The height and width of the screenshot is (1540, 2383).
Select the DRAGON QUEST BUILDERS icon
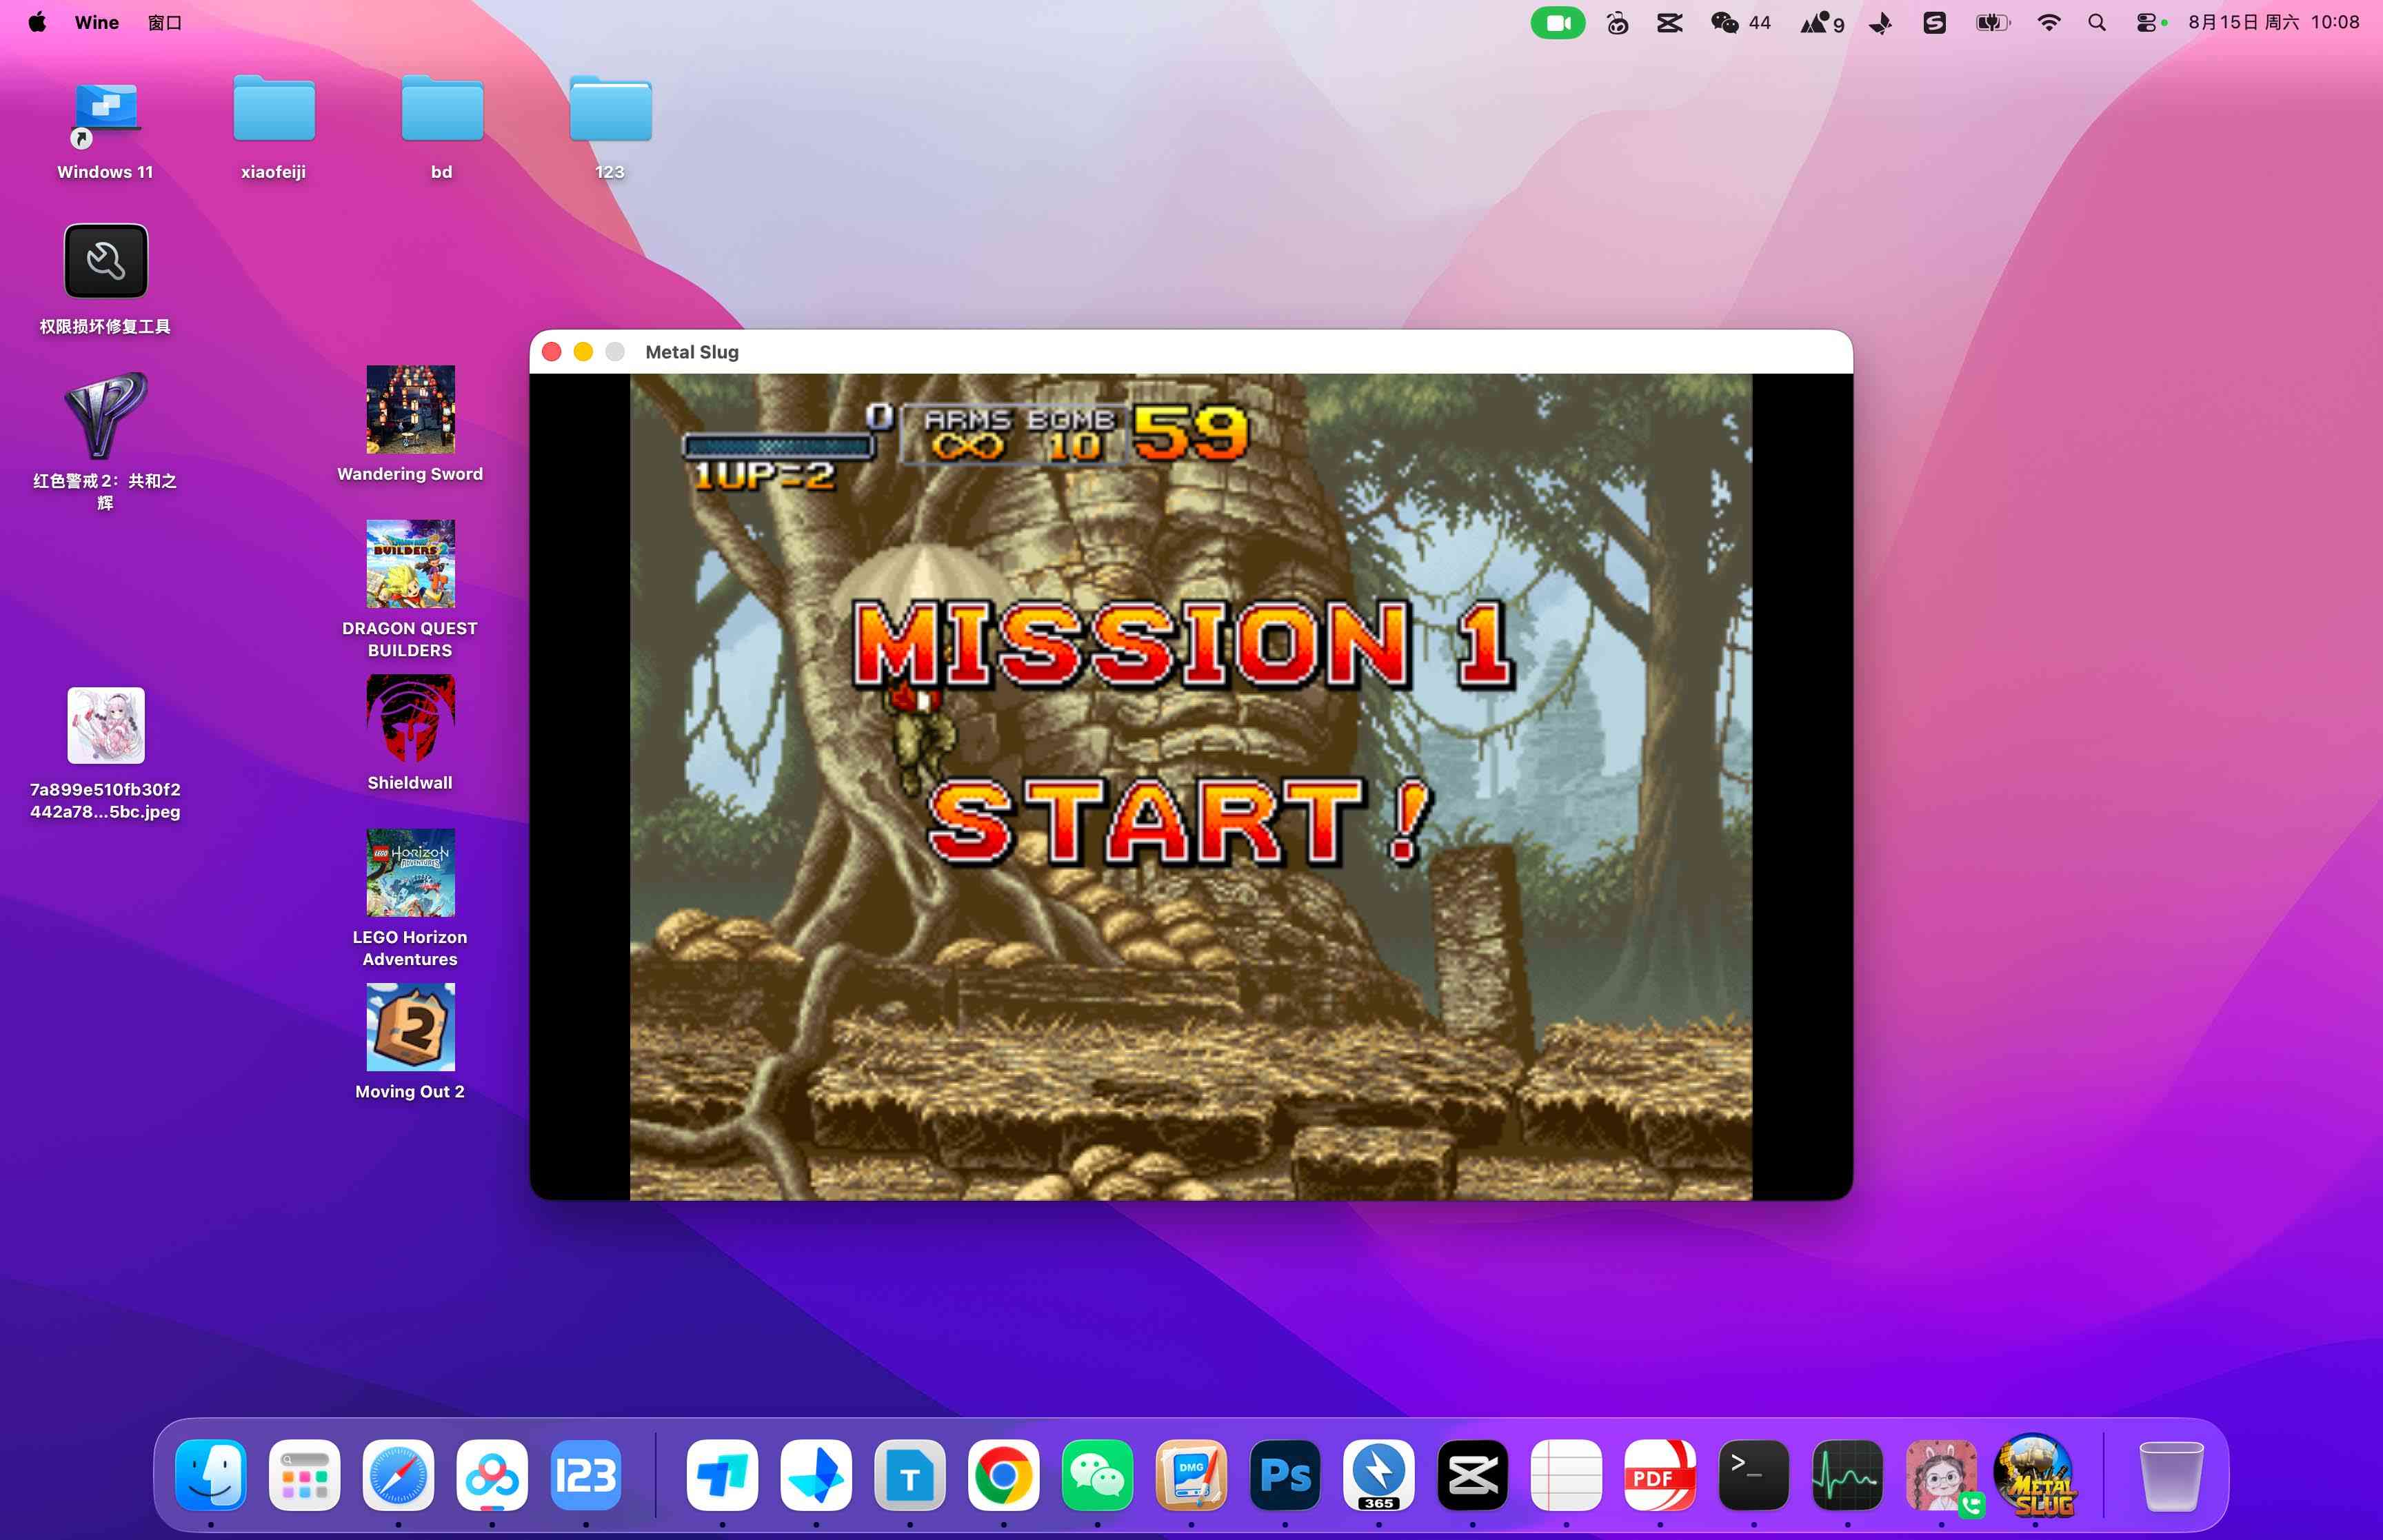(x=410, y=563)
